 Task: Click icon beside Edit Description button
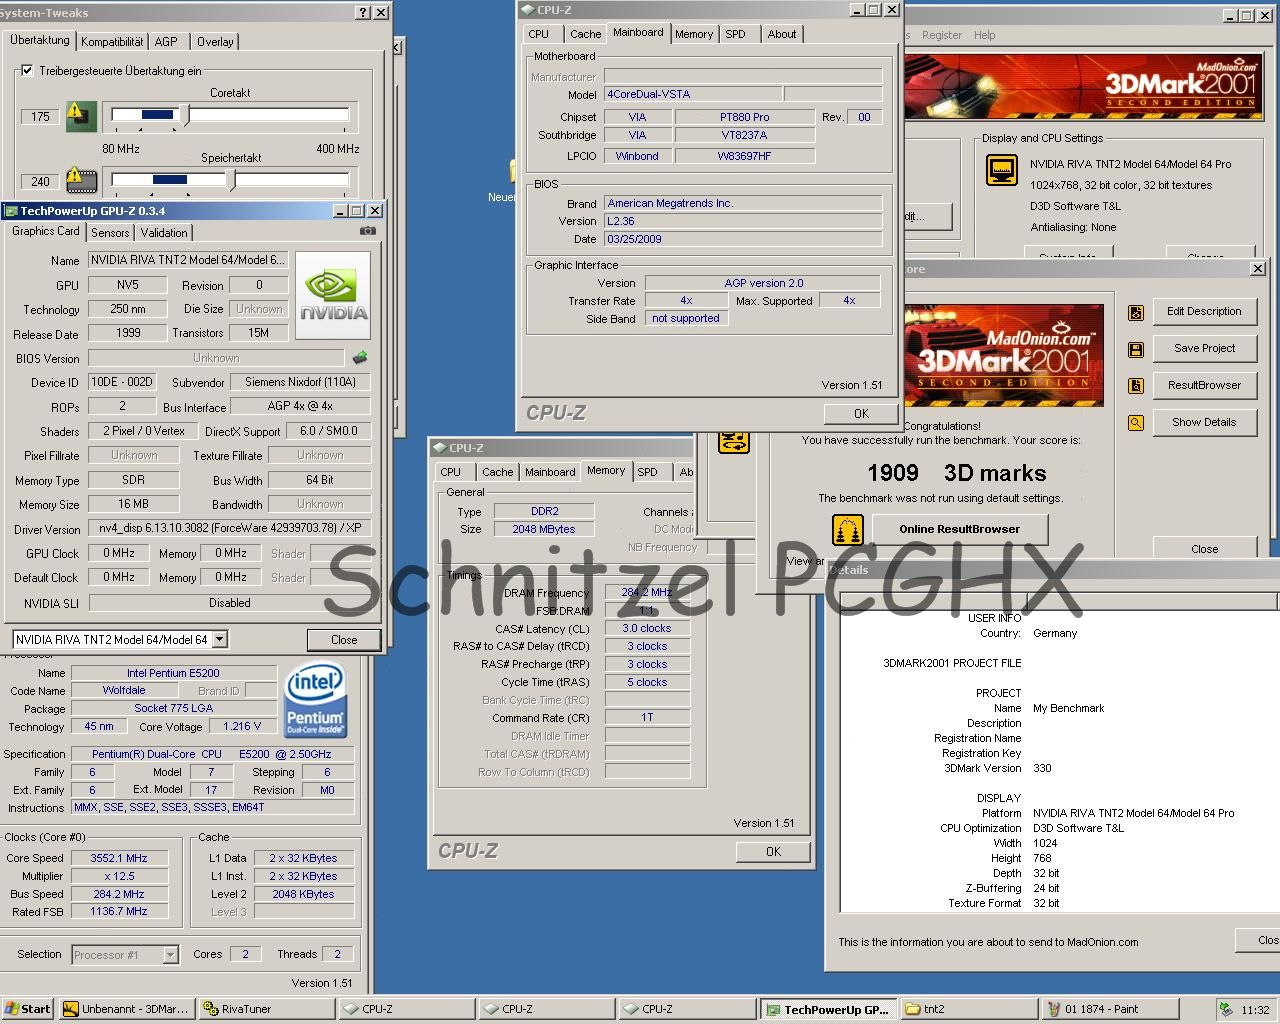click(1136, 312)
